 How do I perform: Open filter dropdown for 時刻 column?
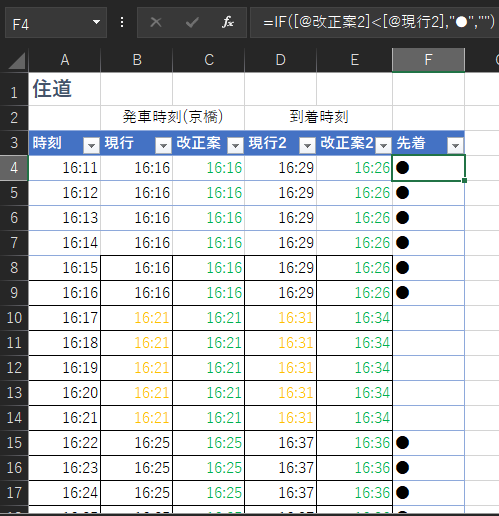(x=91, y=145)
